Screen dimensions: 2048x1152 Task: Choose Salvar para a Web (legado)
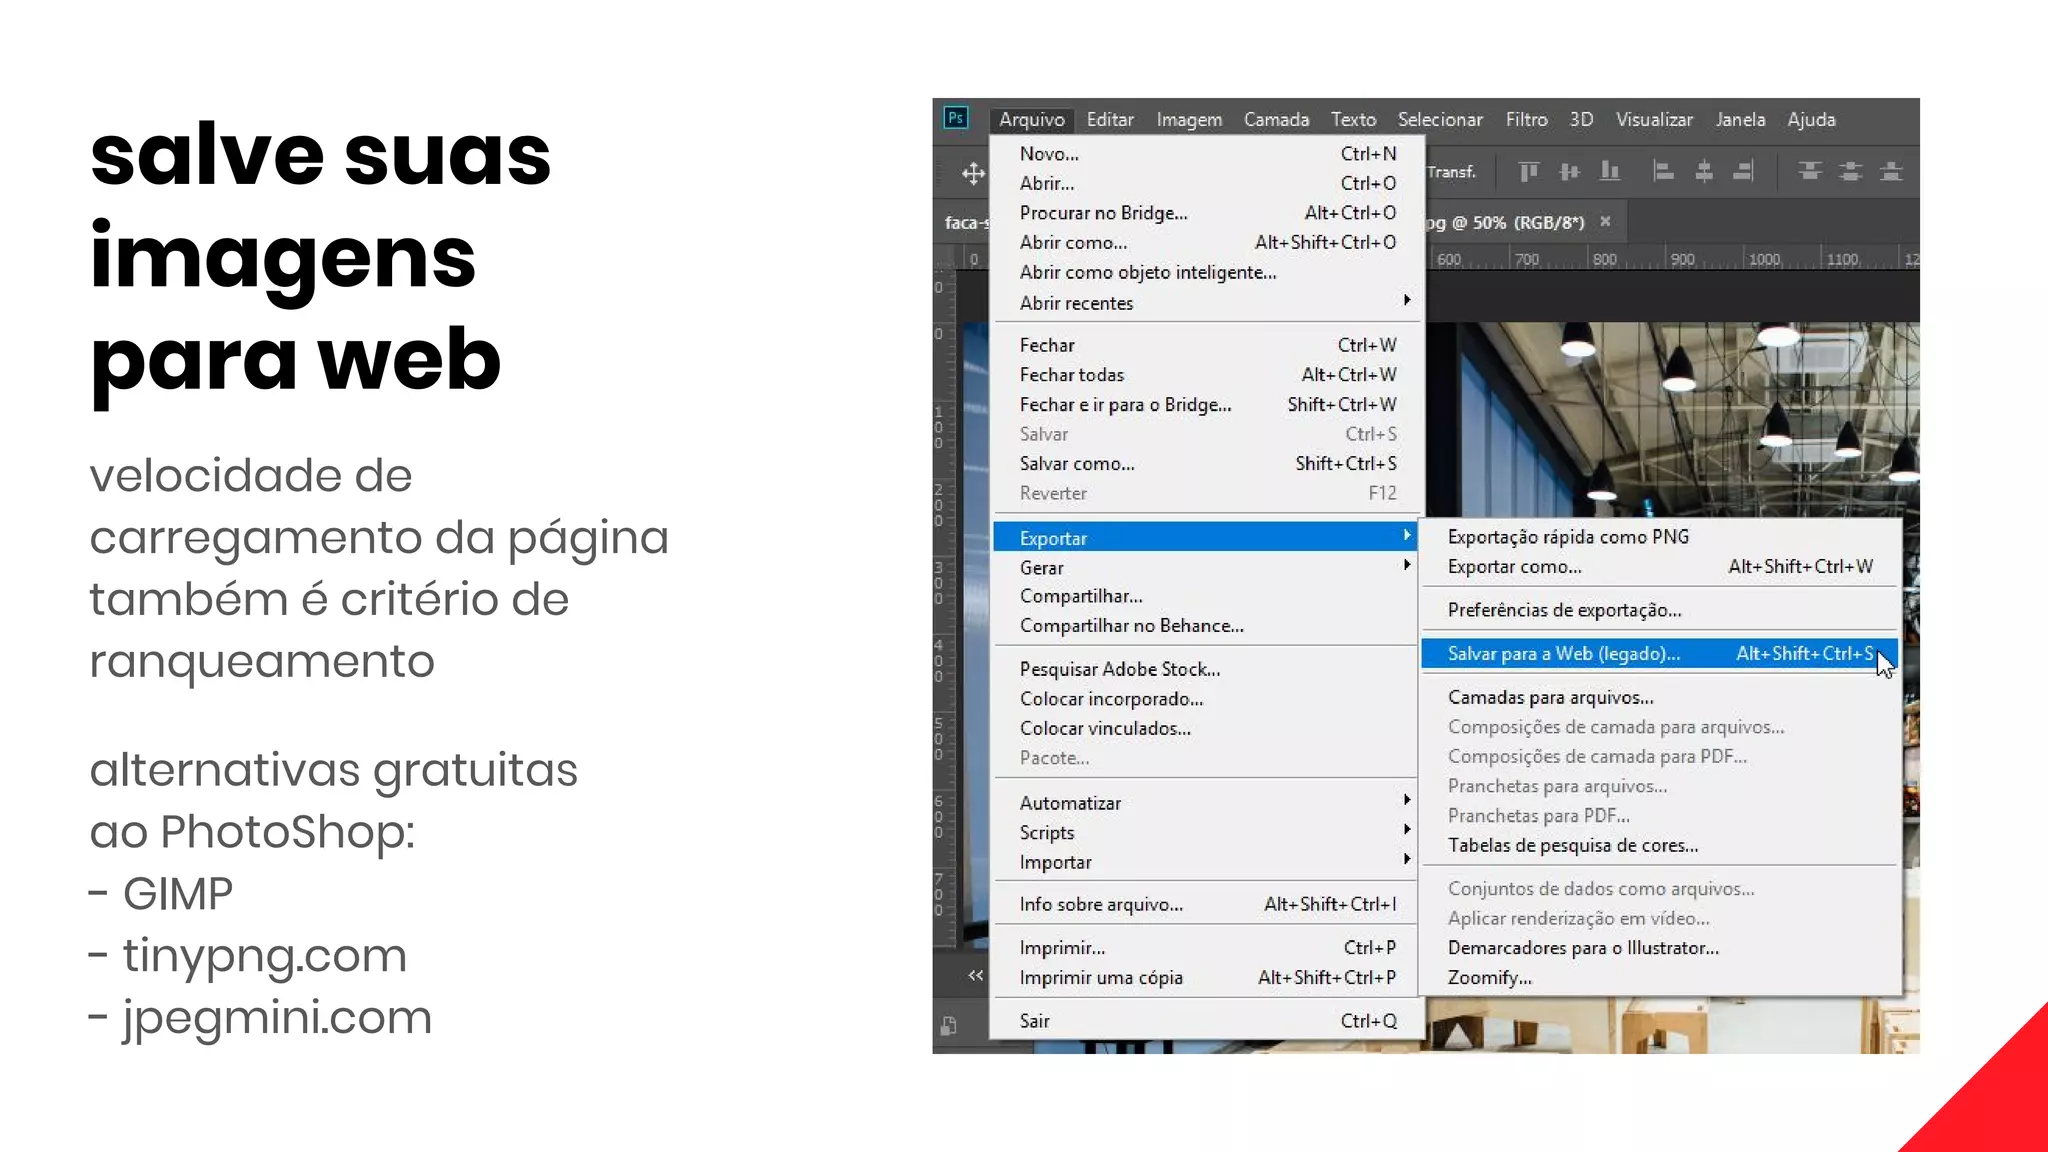1563,654
